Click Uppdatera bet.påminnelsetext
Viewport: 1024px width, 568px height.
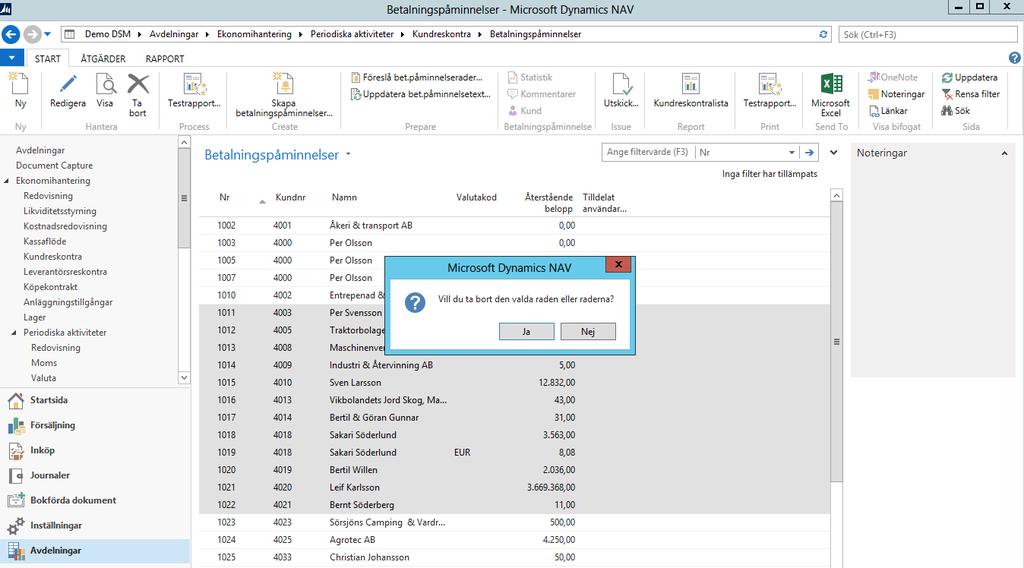[x=421, y=94]
